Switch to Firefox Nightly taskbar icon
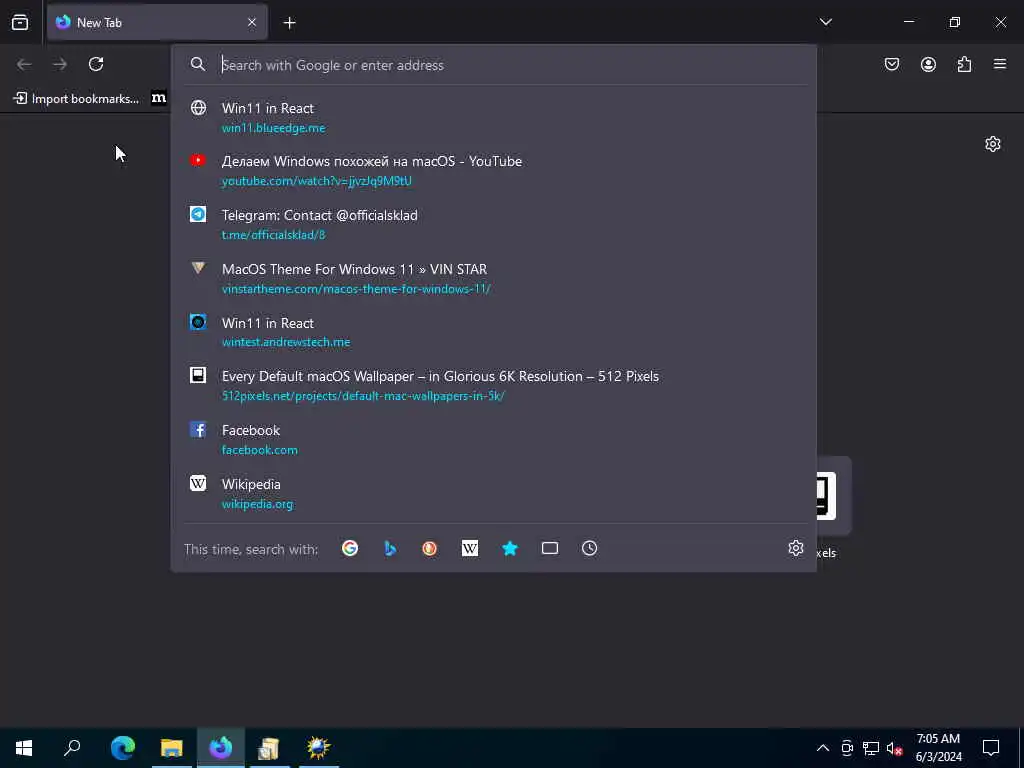1024x768 pixels. coord(221,748)
